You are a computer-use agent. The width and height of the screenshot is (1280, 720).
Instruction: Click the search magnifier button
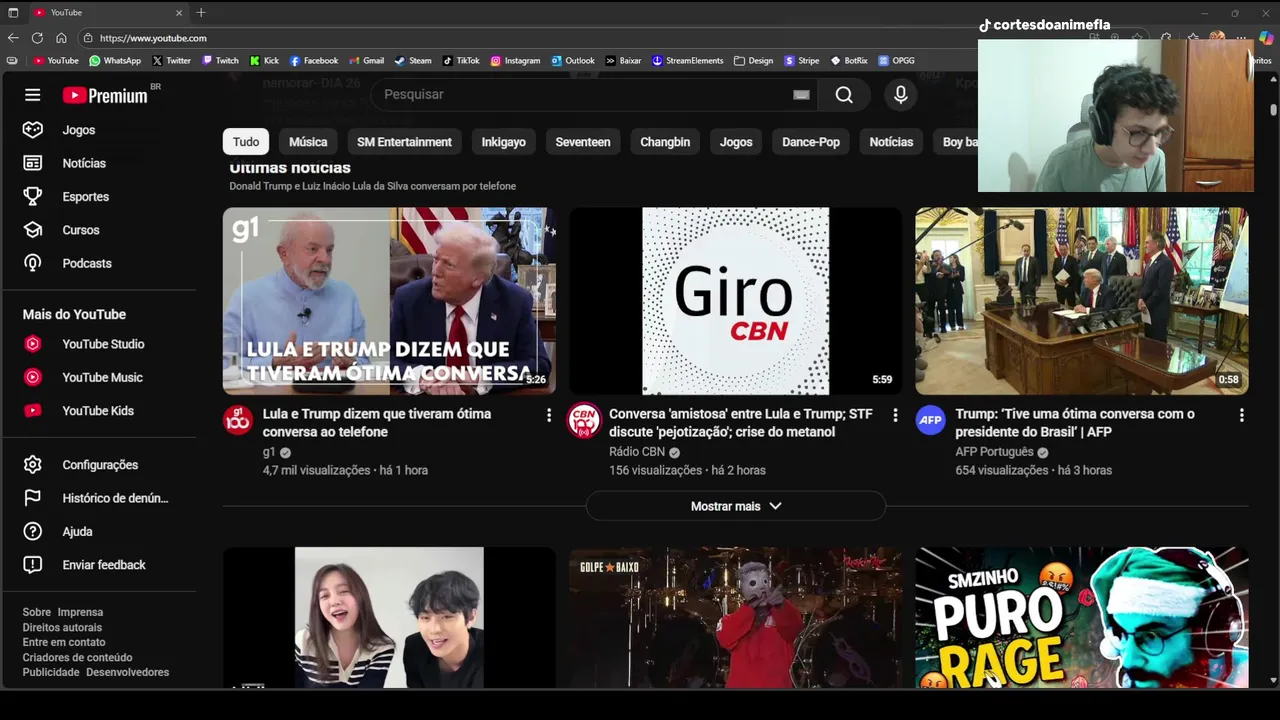click(x=844, y=94)
